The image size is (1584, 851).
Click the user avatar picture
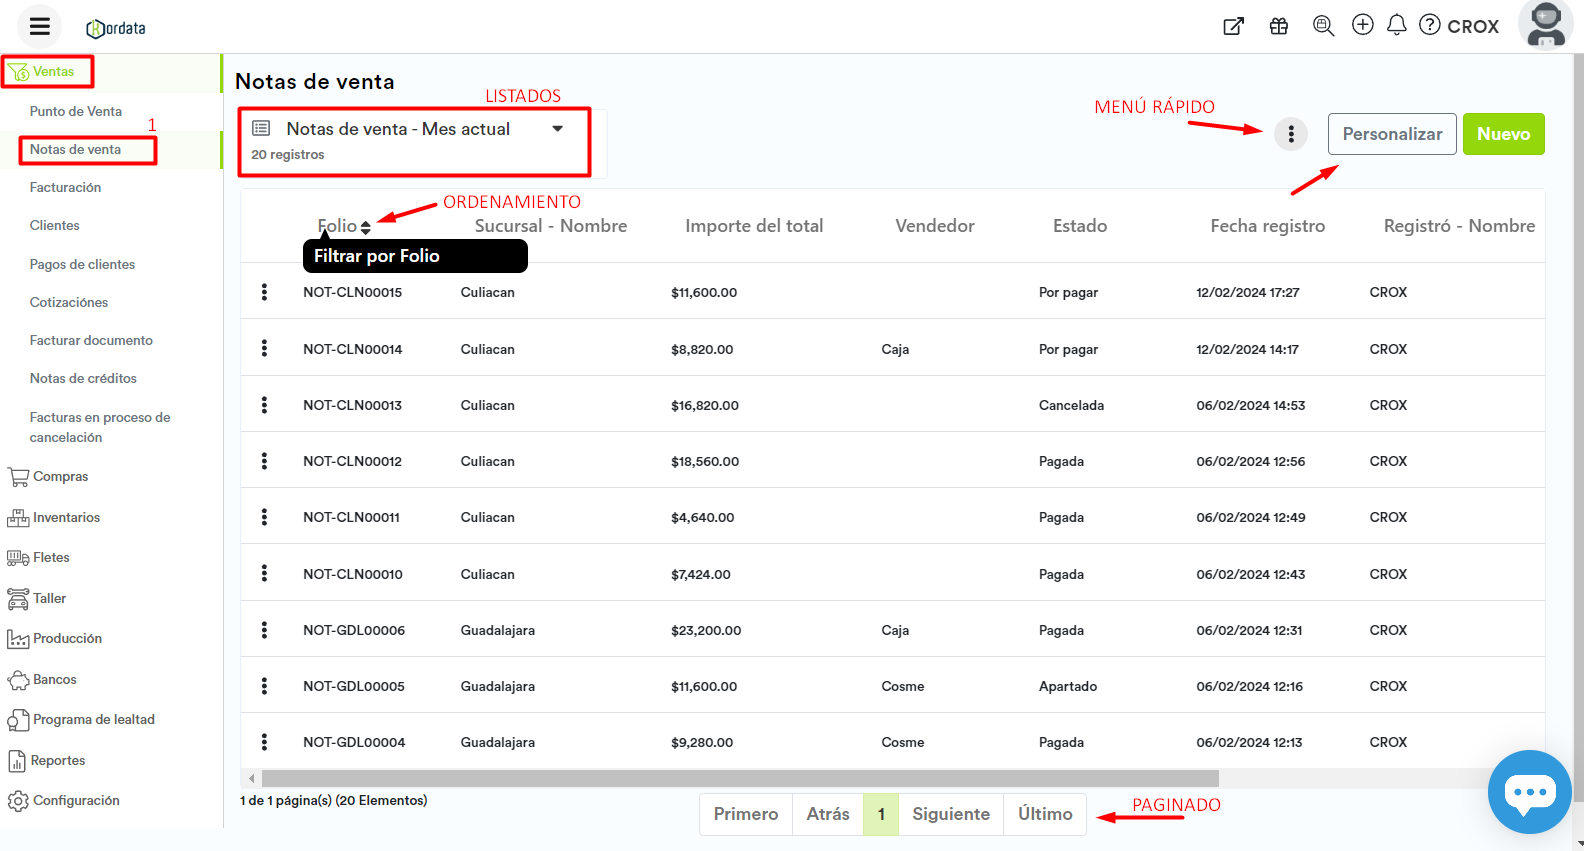point(1545,24)
